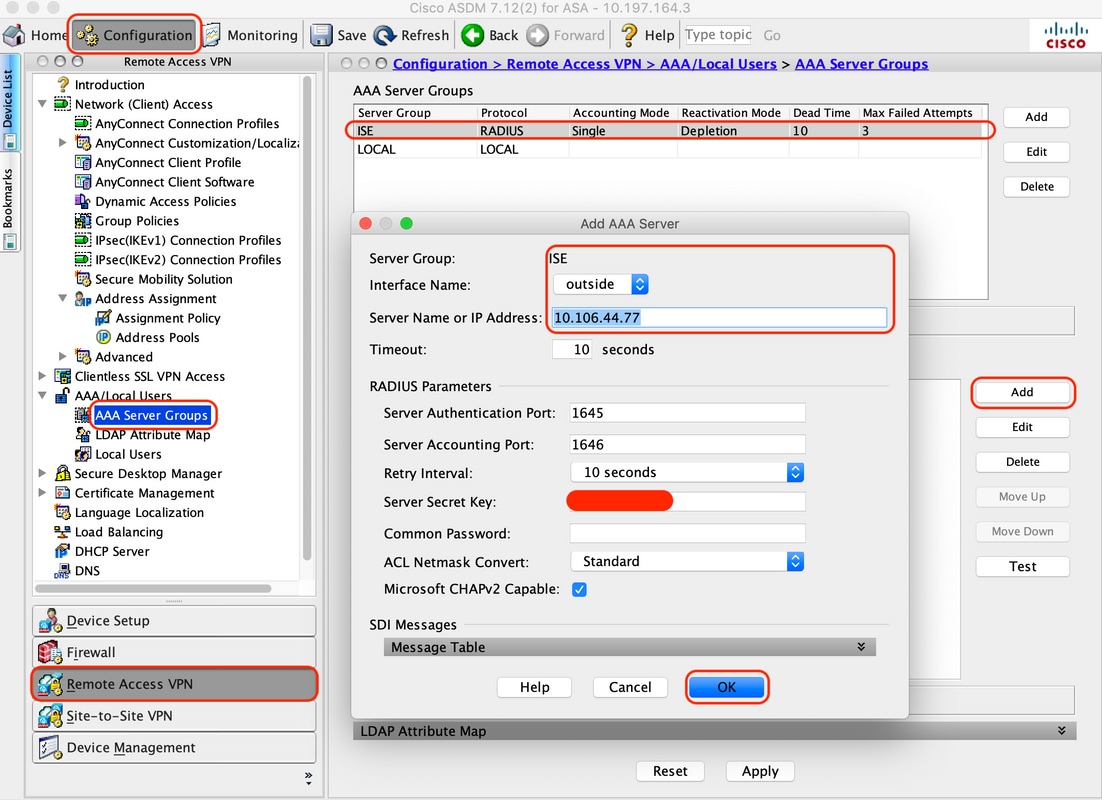
Task: Click Add beside AAA Server Groups table
Action: [1037, 117]
